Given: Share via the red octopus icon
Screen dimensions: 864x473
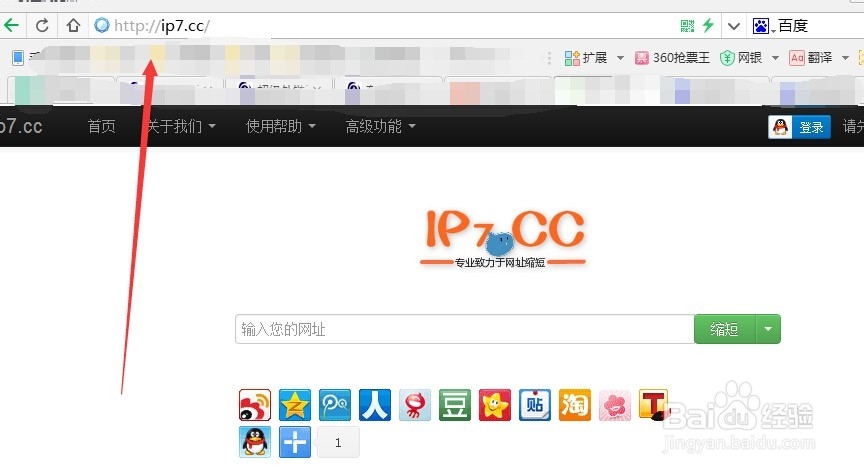Looking at the screenshot, I should (415, 405).
